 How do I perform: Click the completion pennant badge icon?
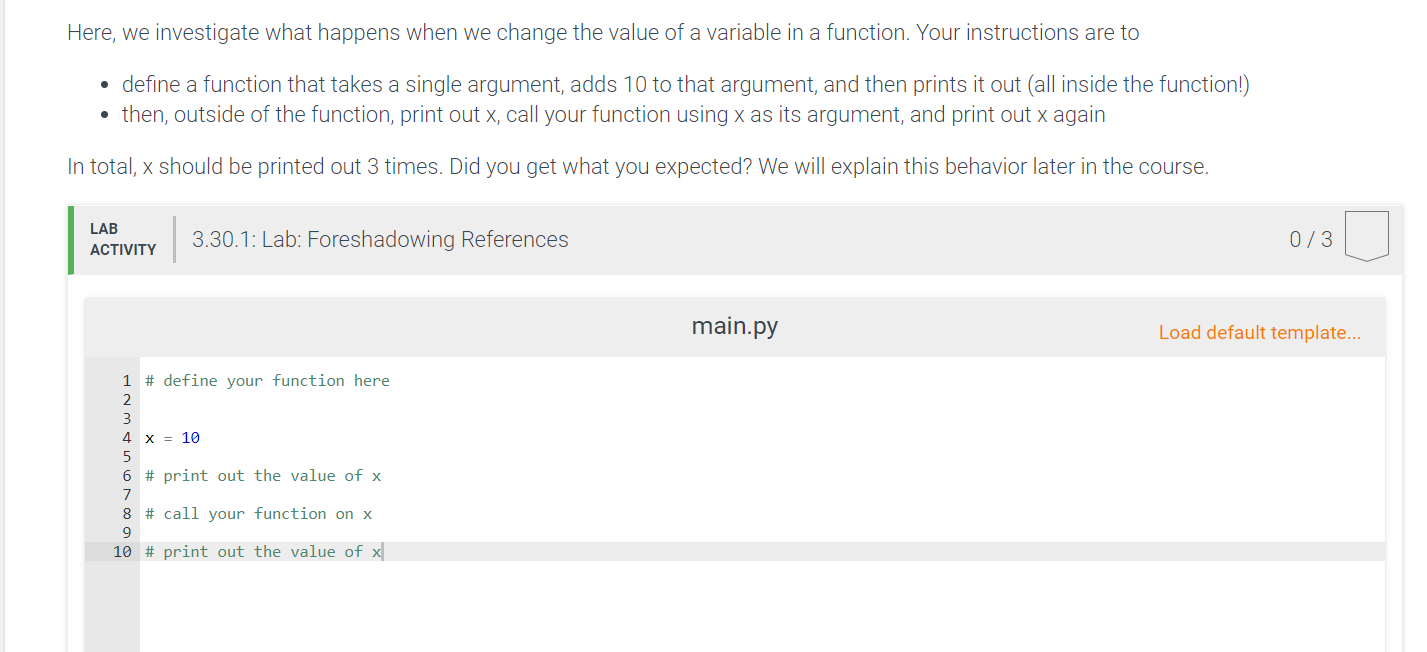click(1367, 235)
